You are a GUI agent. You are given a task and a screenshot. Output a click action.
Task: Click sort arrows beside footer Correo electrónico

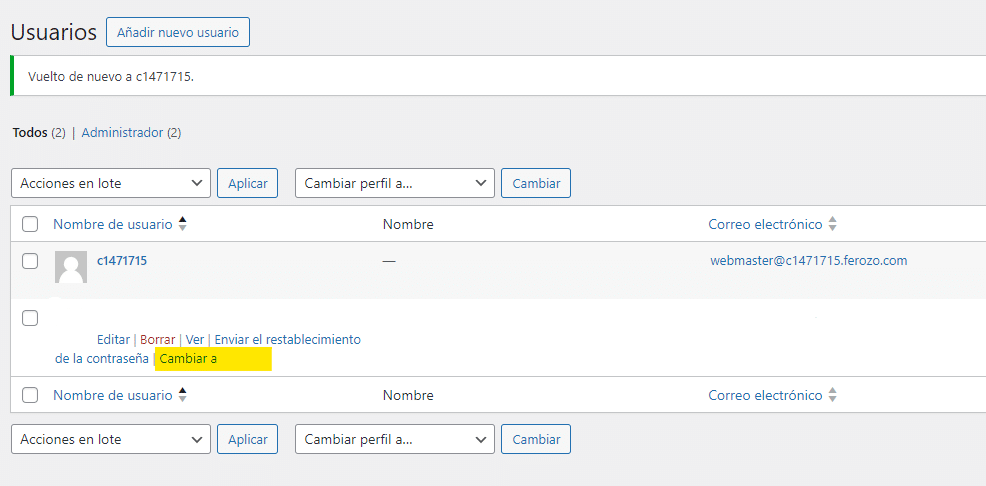(832, 395)
